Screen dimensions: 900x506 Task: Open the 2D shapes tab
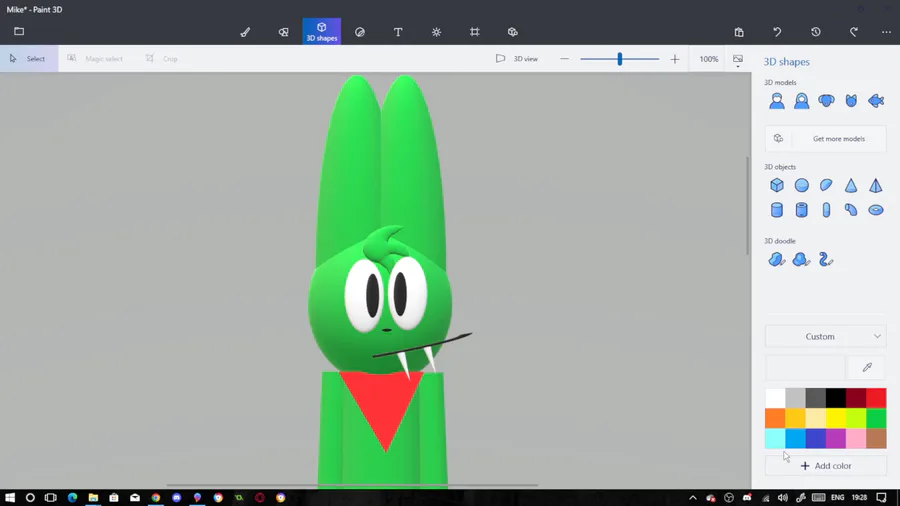click(284, 32)
